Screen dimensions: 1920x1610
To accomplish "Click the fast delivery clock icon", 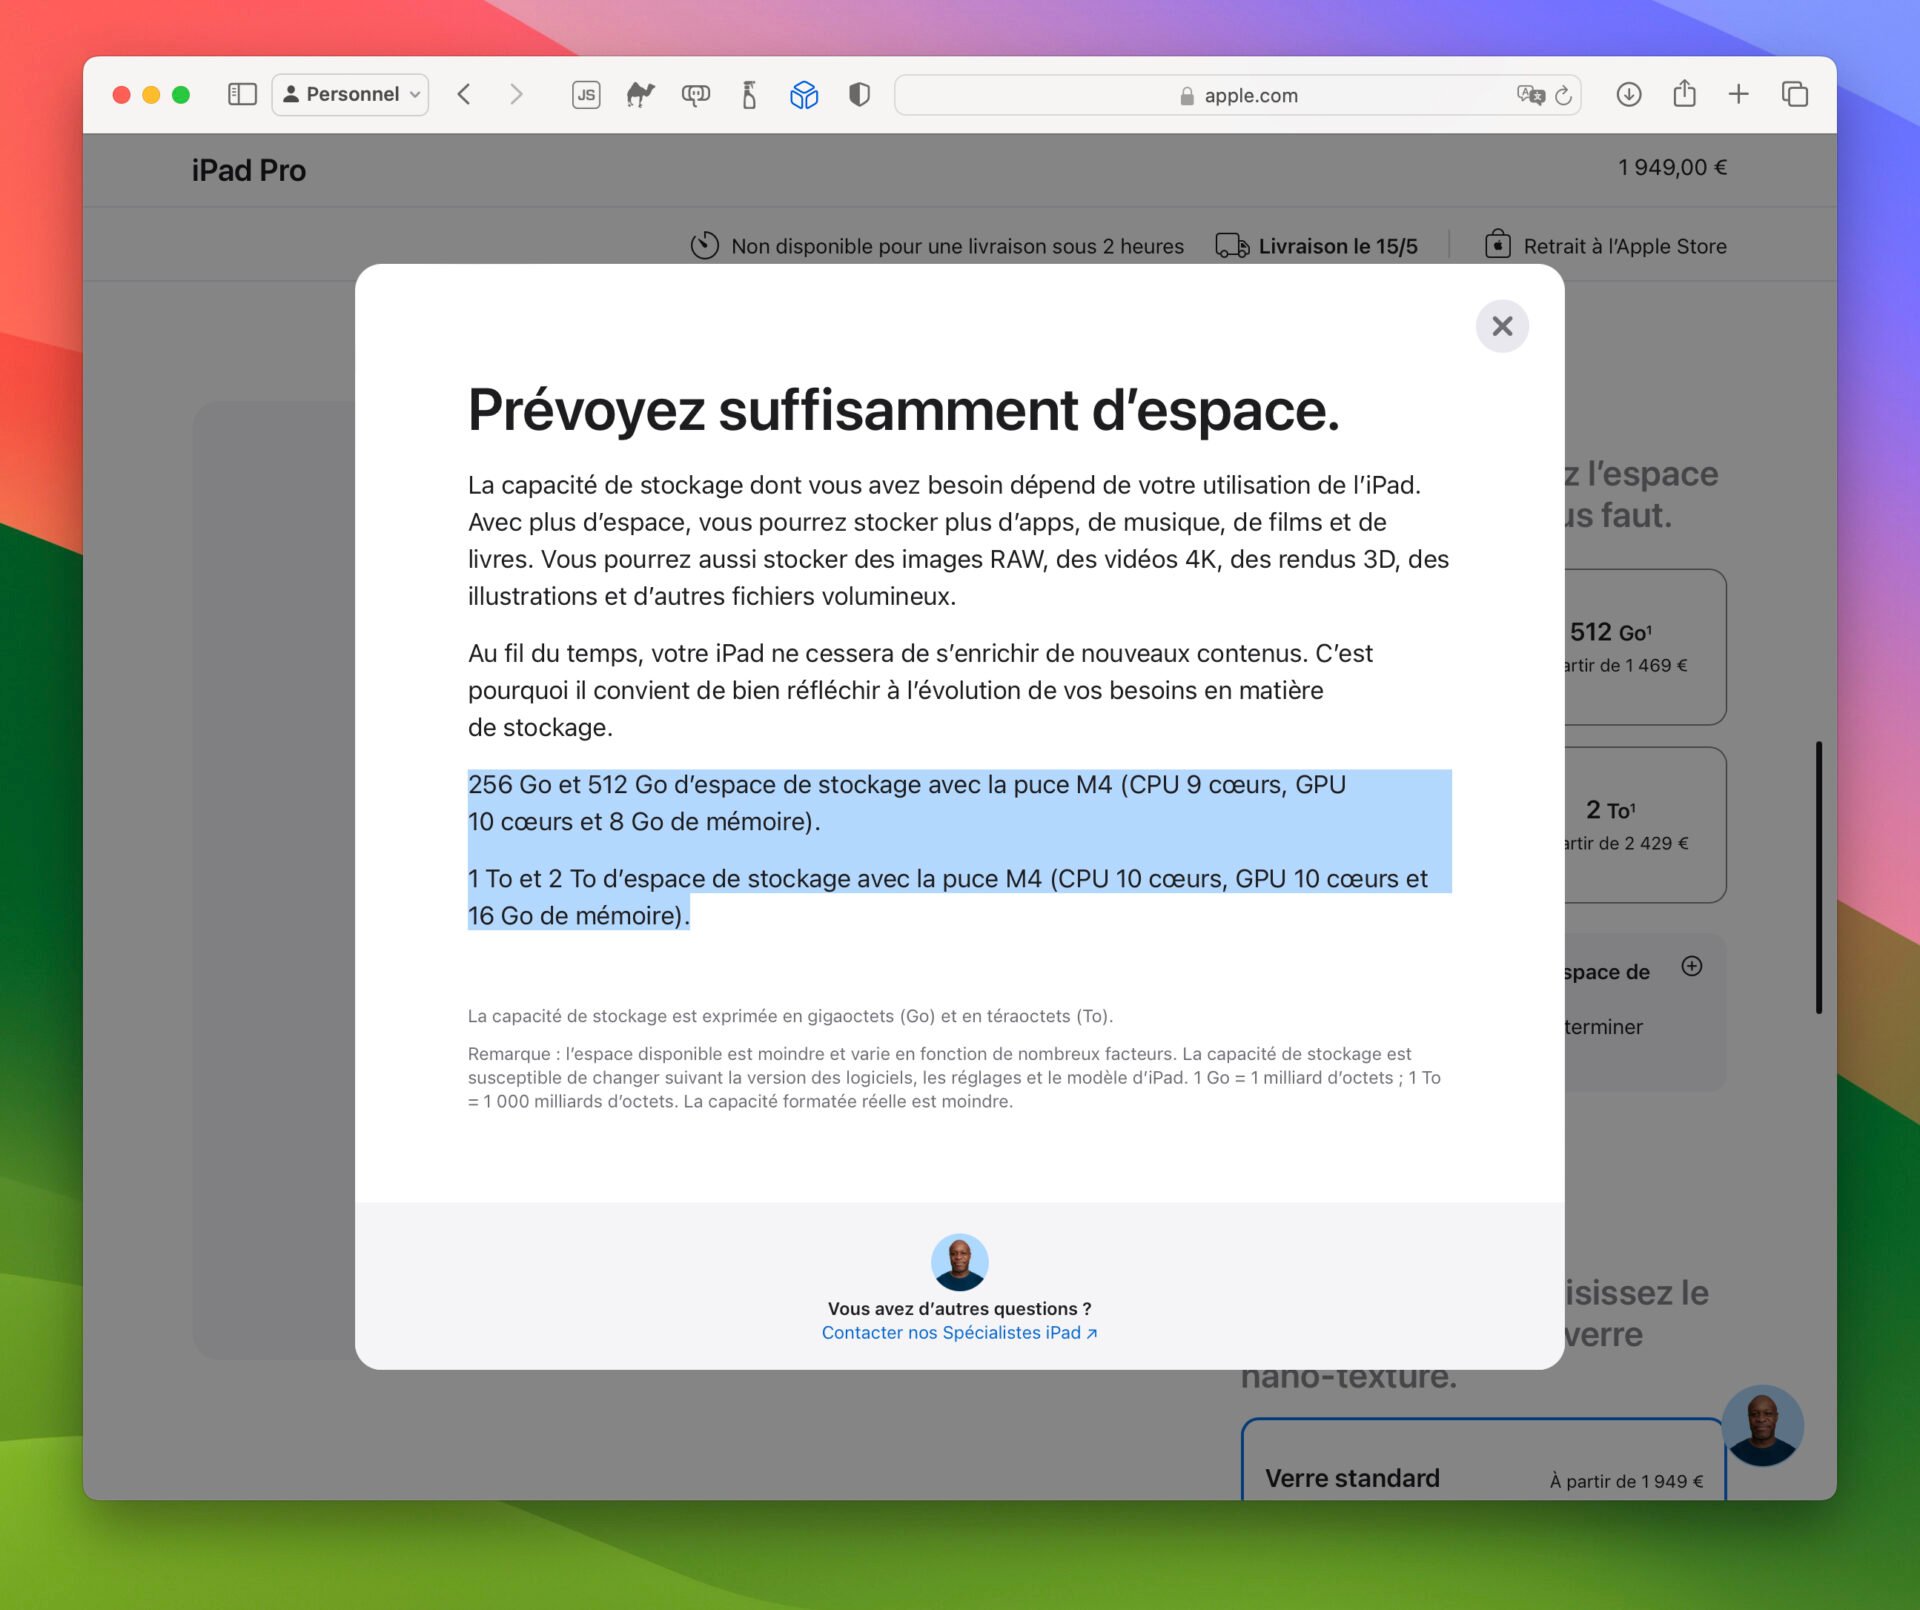I will point(705,246).
